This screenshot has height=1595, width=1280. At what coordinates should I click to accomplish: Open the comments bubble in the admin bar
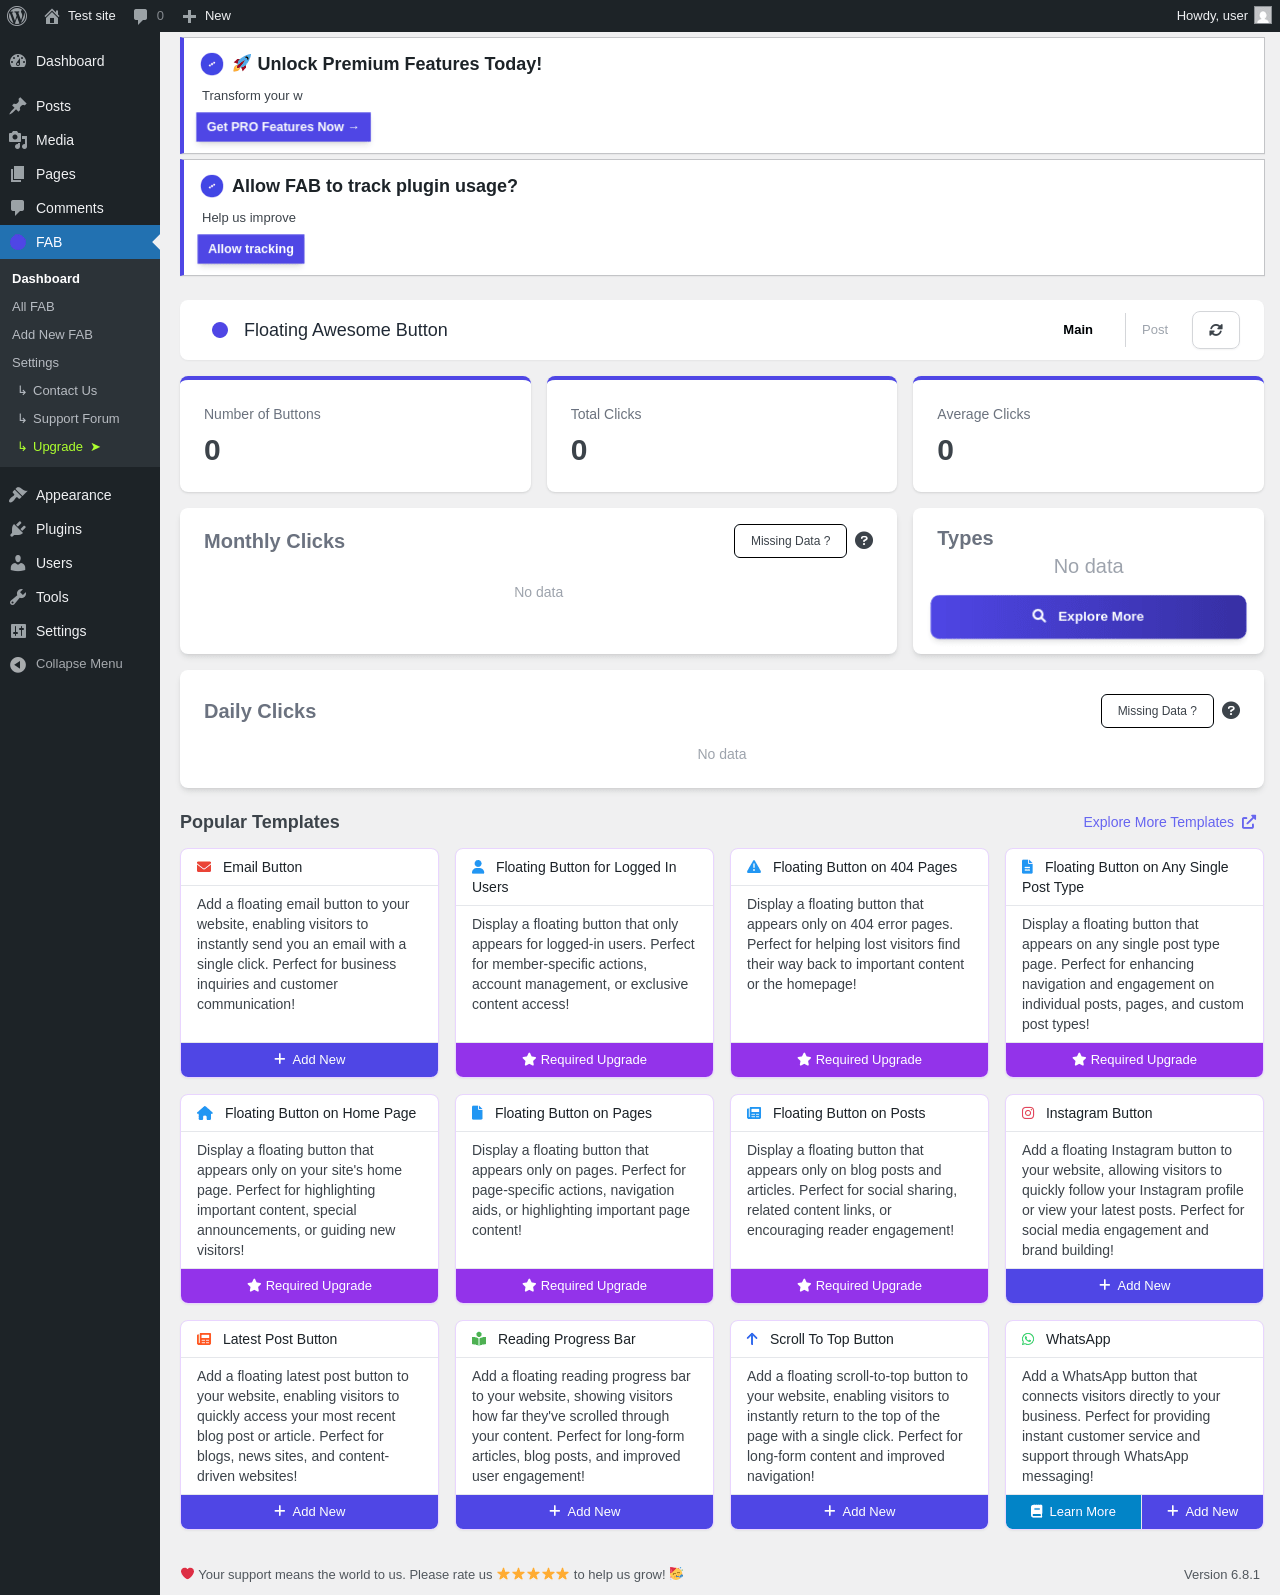click(x=148, y=16)
